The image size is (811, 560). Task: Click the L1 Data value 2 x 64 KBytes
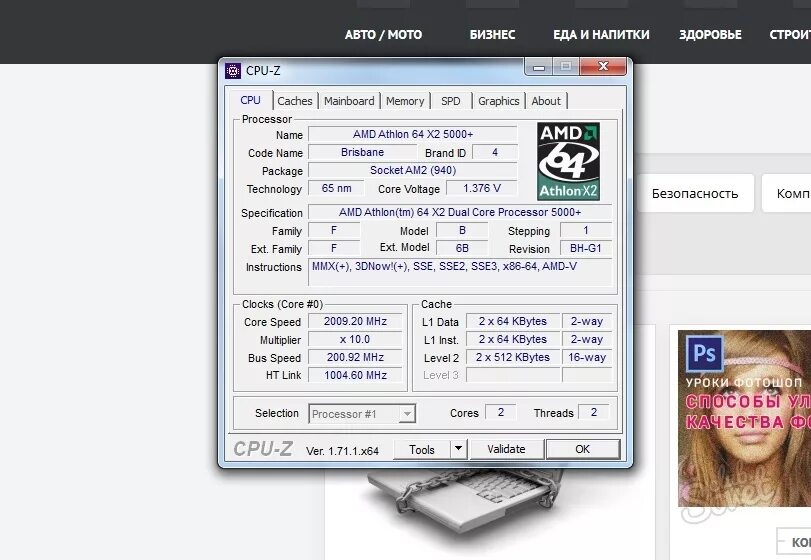click(513, 321)
